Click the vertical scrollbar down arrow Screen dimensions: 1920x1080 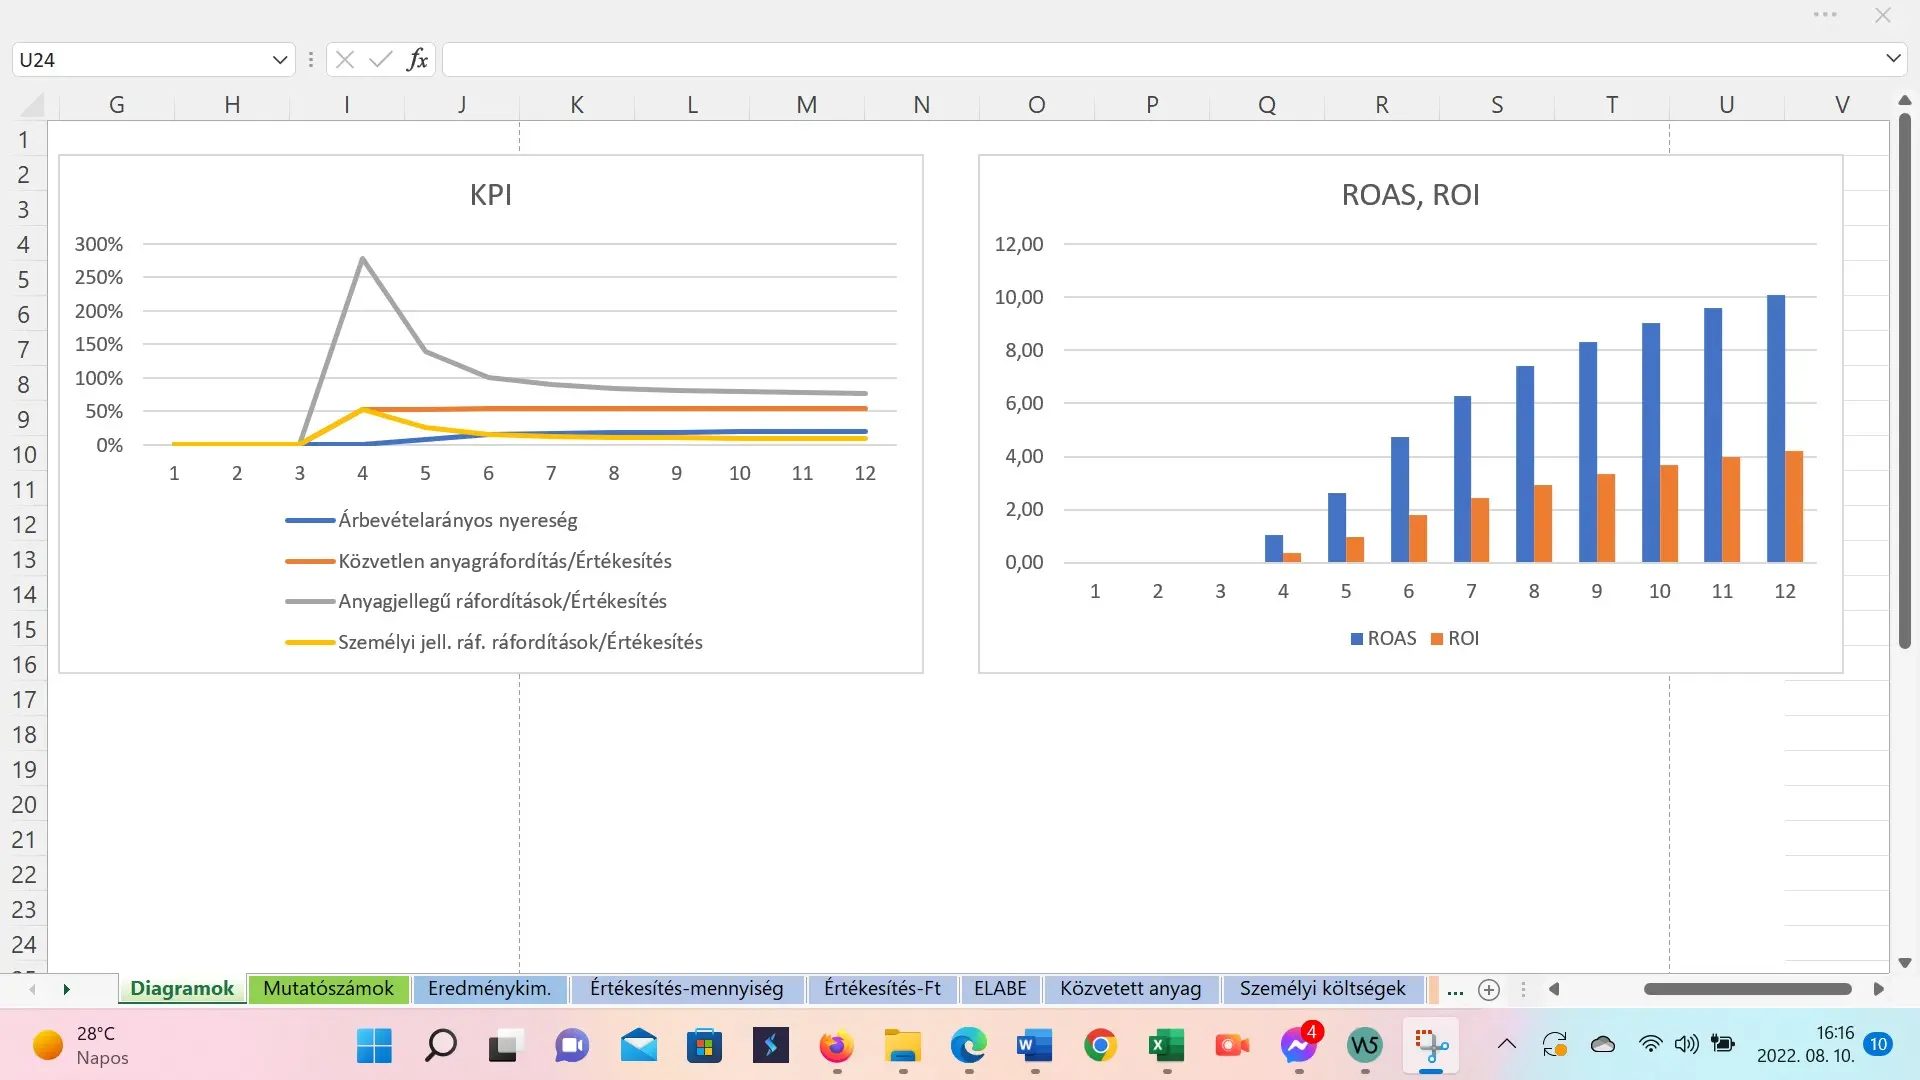pyautogui.click(x=1904, y=963)
